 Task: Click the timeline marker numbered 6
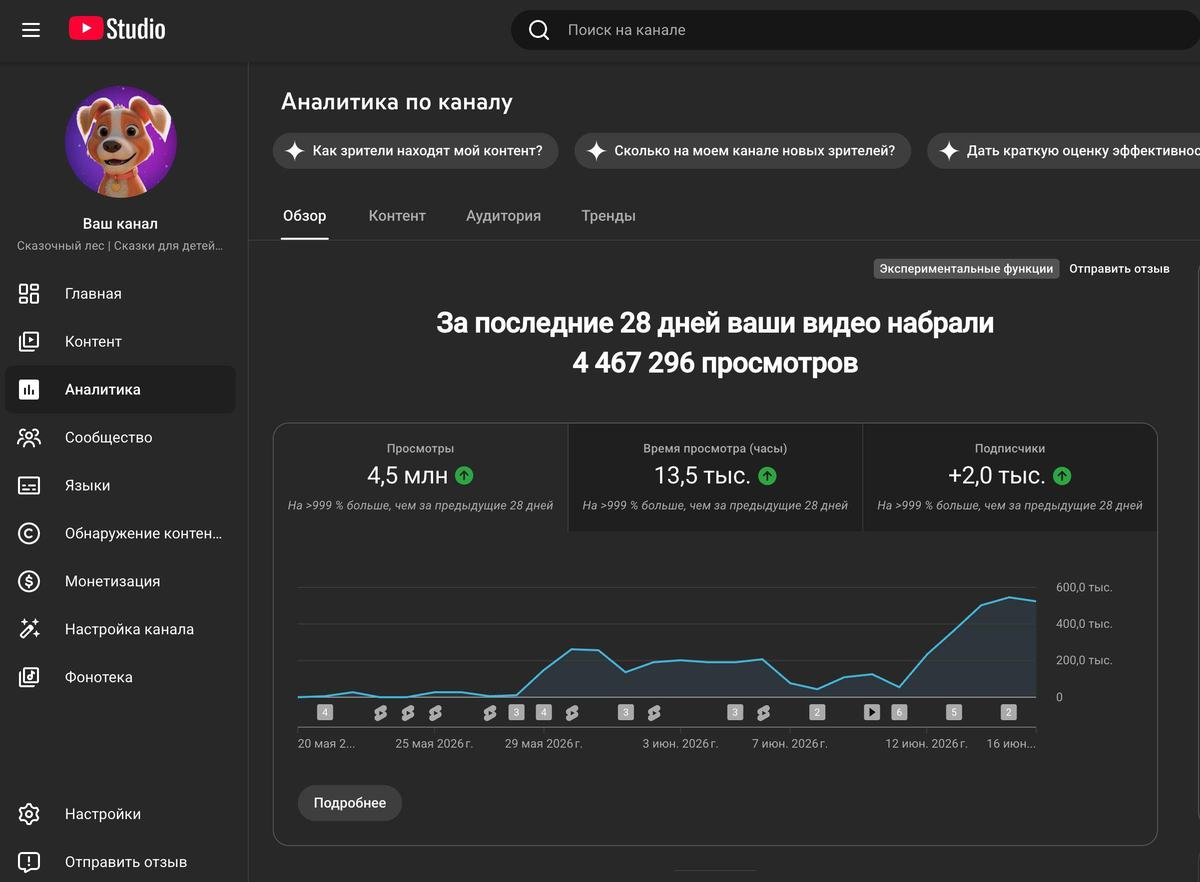[x=899, y=712]
